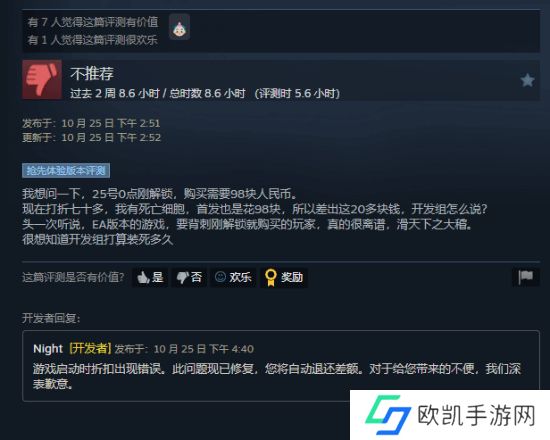
Task: Click the 欧凯手游网 watermark text
Action: point(476,415)
